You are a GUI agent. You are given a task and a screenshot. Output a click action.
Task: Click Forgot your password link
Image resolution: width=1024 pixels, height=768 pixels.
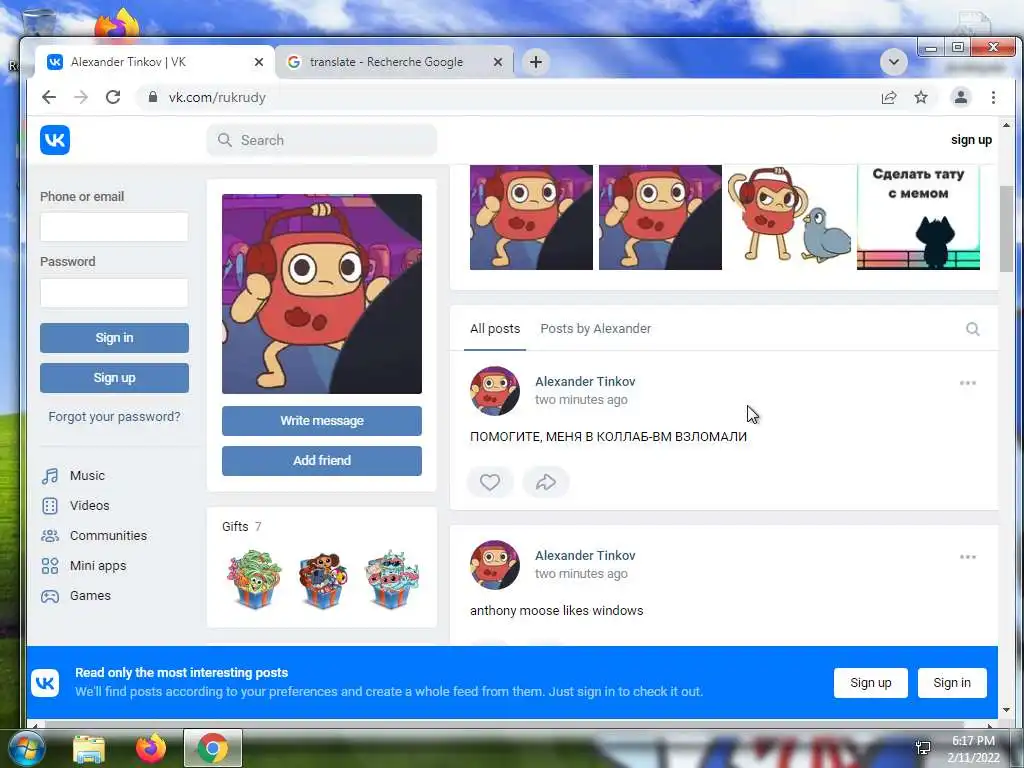pyautogui.click(x=114, y=417)
